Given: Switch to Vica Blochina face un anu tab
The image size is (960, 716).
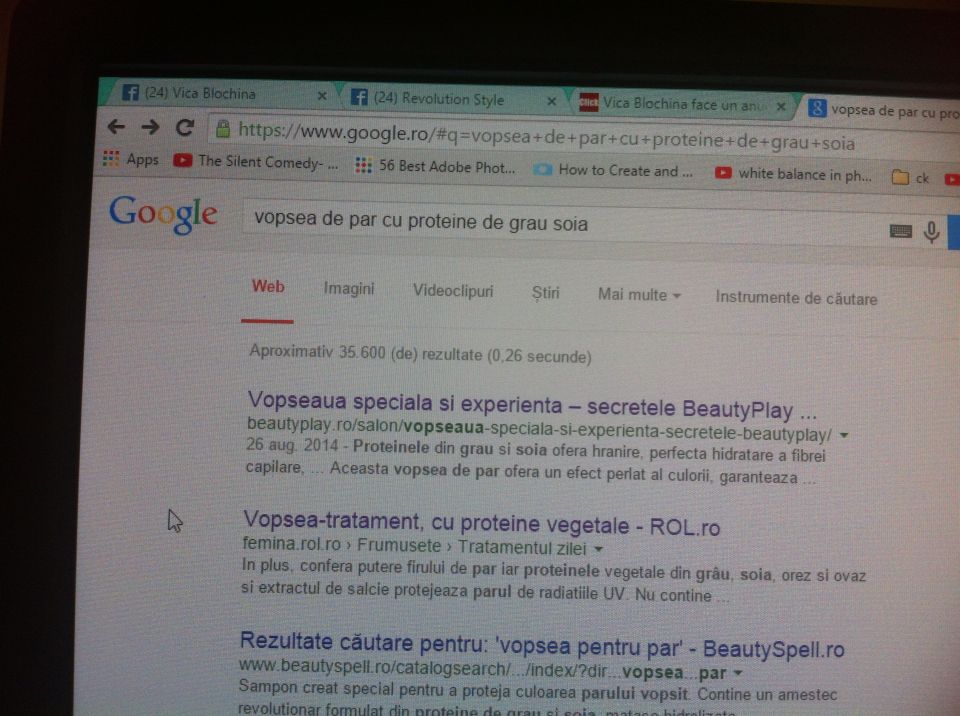Looking at the screenshot, I should click(x=683, y=104).
